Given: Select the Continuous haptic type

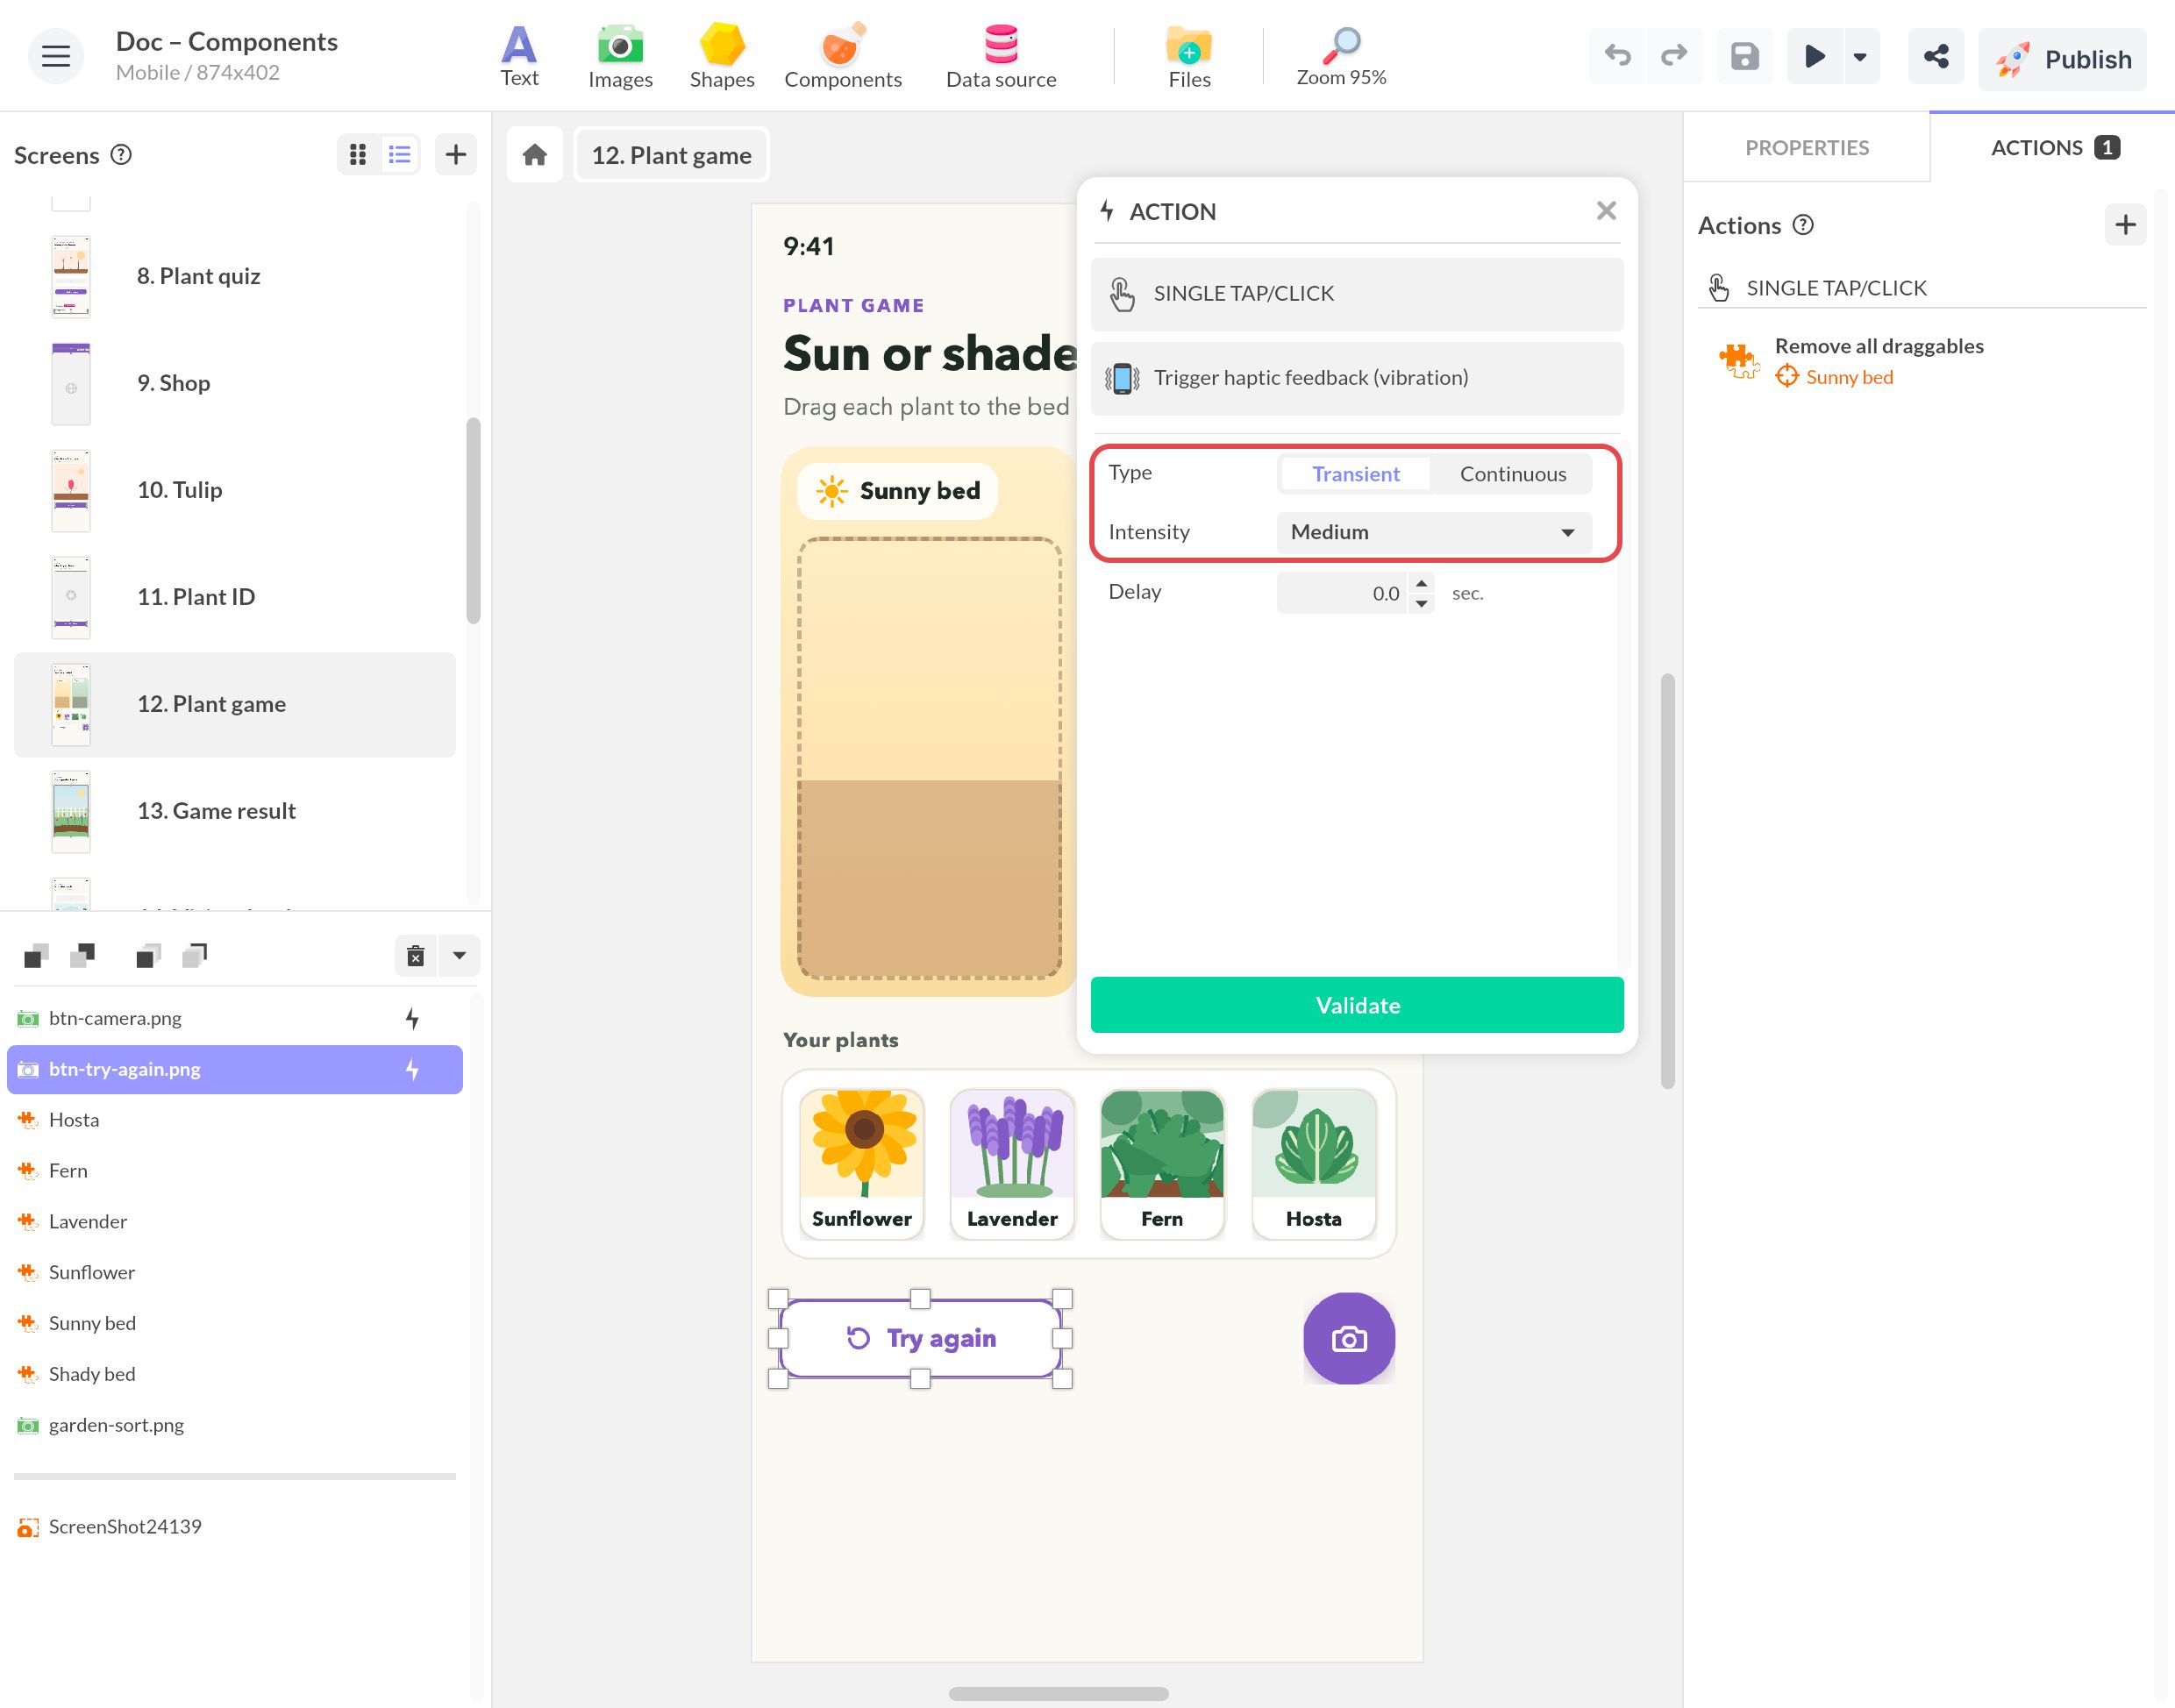Looking at the screenshot, I should 1512,474.
